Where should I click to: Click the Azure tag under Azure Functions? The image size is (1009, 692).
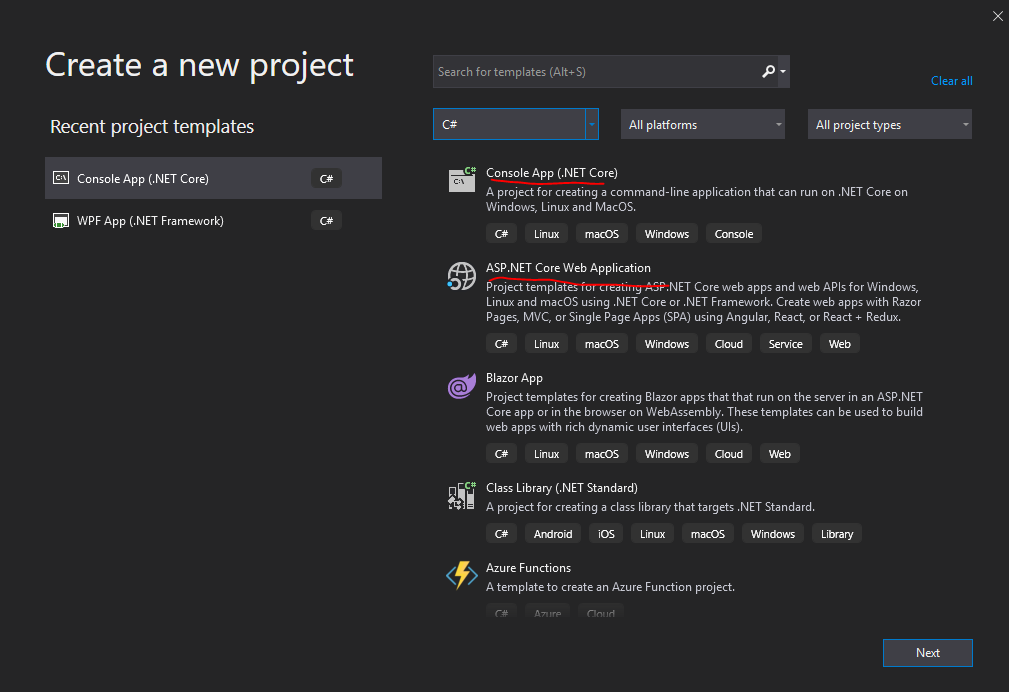pyautogui.click(x=547, y=613)
